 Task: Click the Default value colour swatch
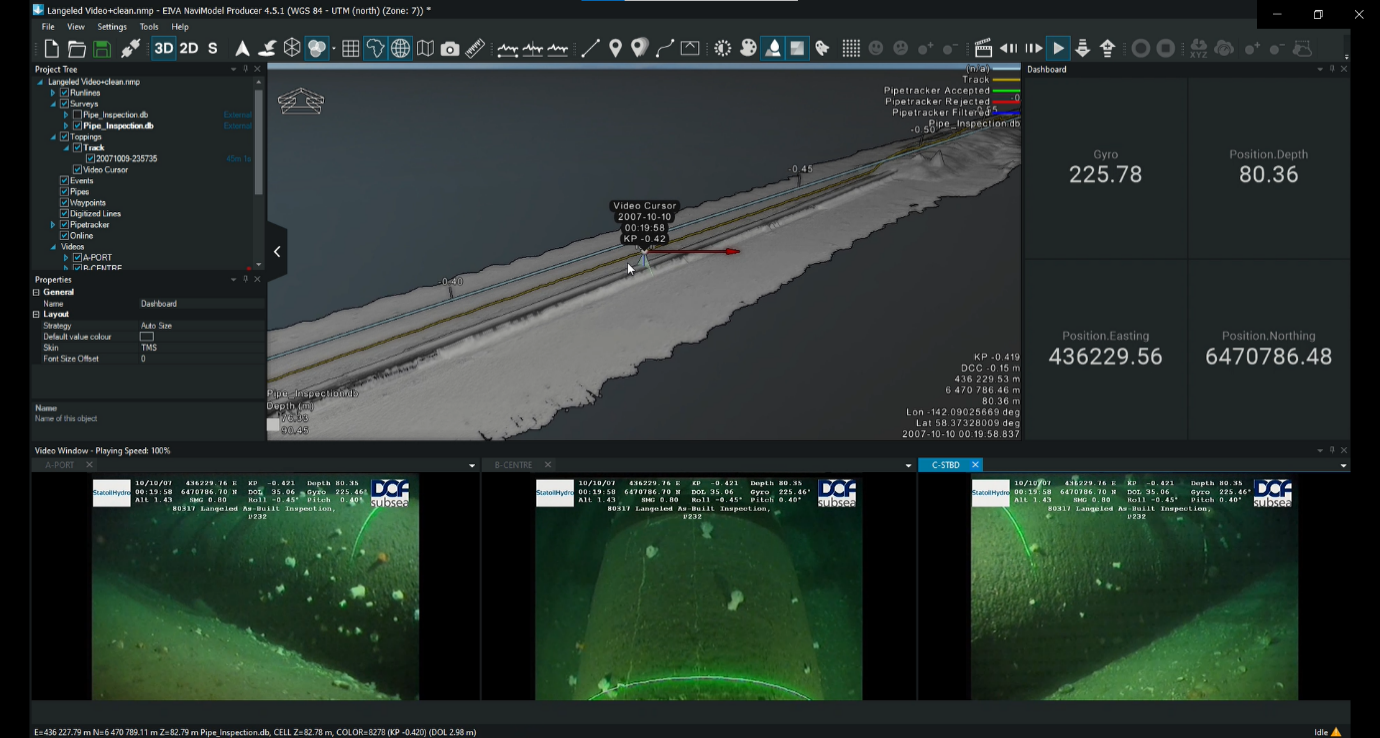coord(147,337)
